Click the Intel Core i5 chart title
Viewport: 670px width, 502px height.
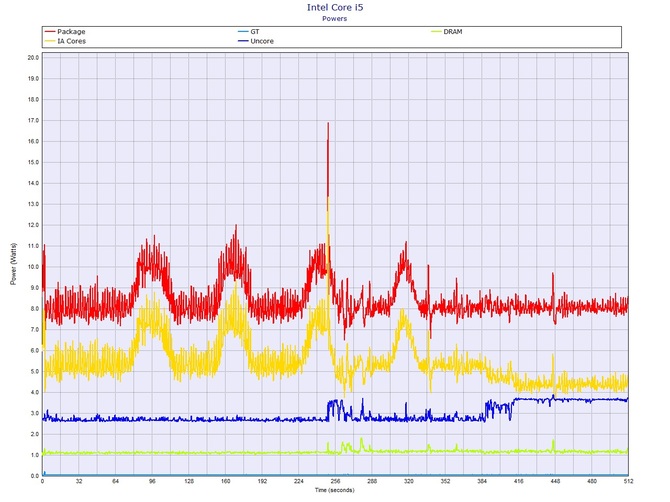[335, 8]
